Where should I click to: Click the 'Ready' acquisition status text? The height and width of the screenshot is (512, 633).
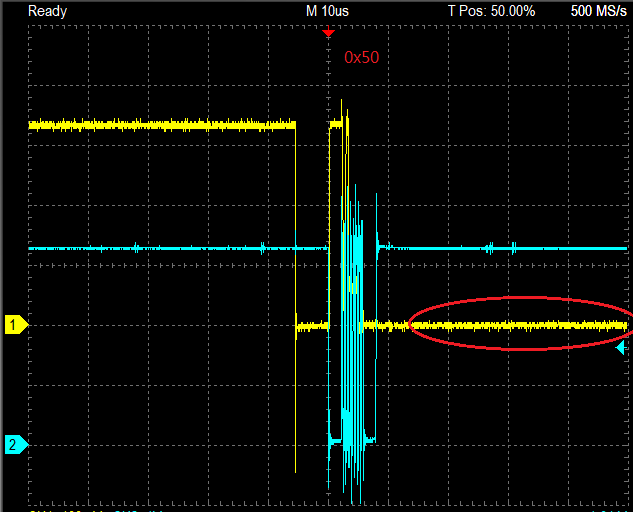pos(47,11)
